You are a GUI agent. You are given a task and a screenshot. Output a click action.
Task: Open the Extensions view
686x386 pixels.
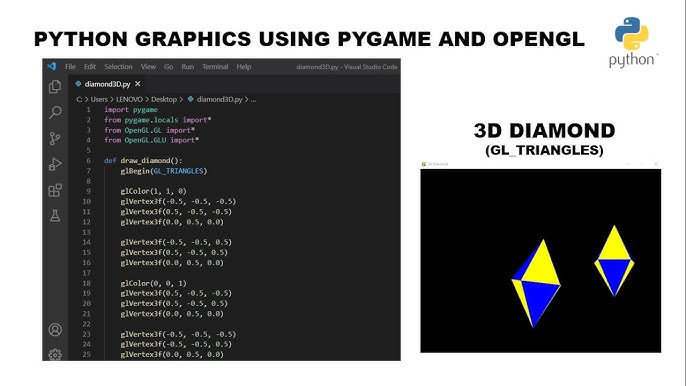pyautogui.click(x=55, y=190)
